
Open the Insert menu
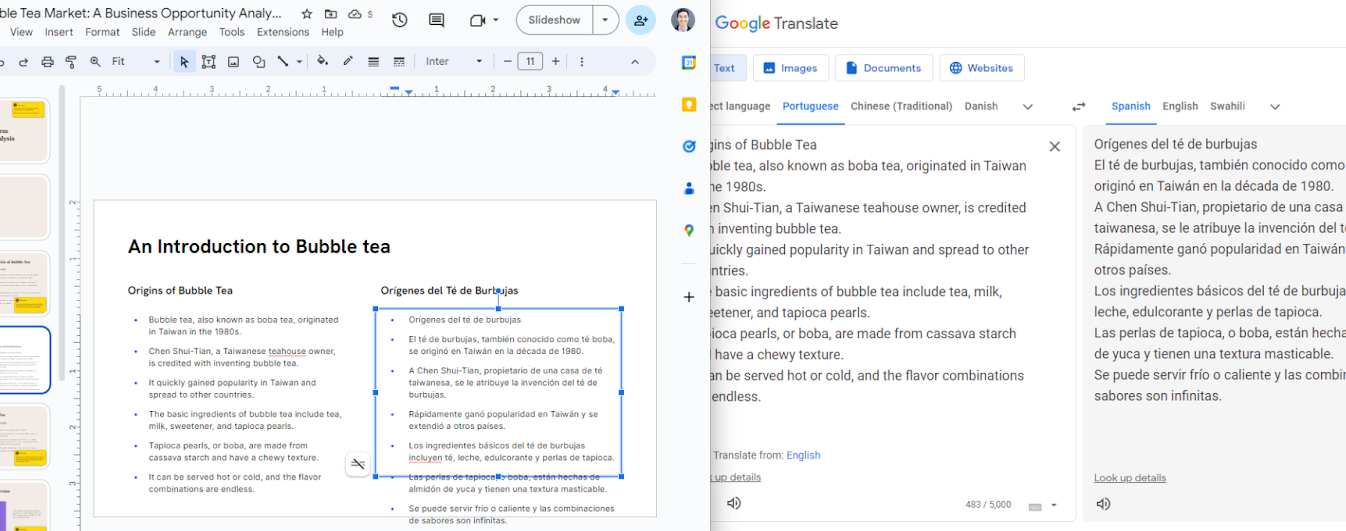click(x=59, y=32)
